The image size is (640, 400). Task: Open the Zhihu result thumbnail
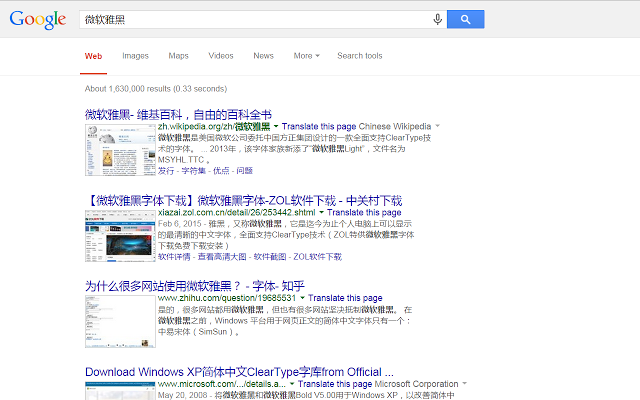tap(120, 322)
